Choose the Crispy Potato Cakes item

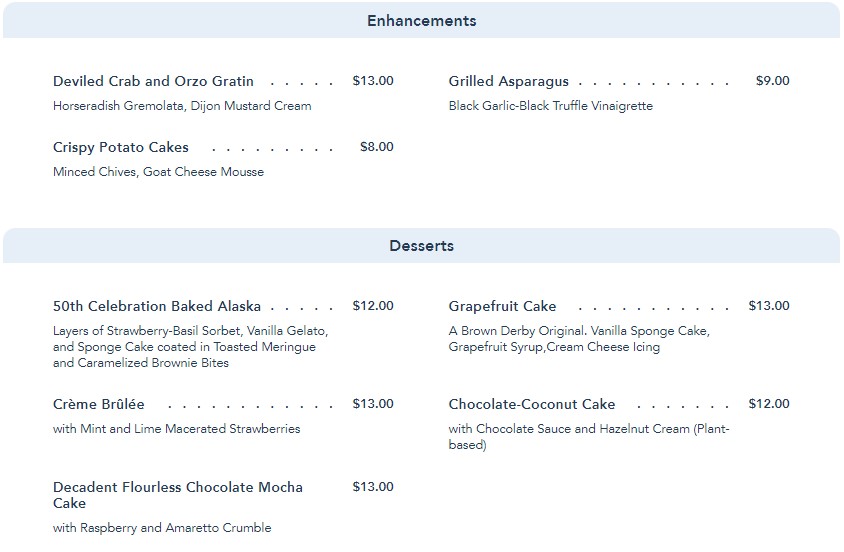pyautogui.click(x=120, y=148)
